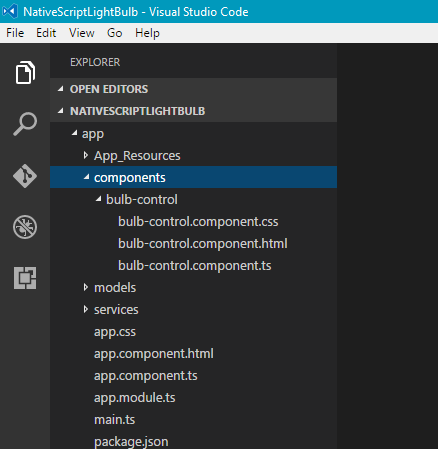
Task: Open bulb-control.component.html file
Action: (203, 244)
